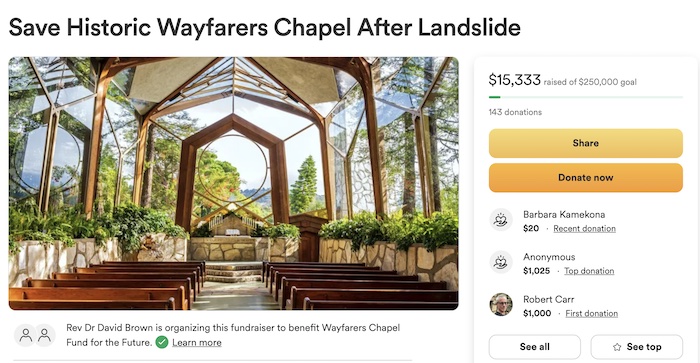Show top donations with See top
The image size is (700, 363).
637,347
